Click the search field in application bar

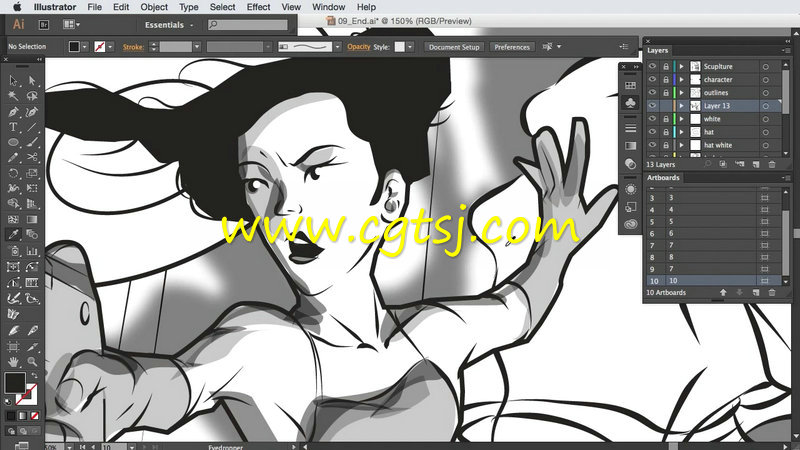(x=248, y=24)
